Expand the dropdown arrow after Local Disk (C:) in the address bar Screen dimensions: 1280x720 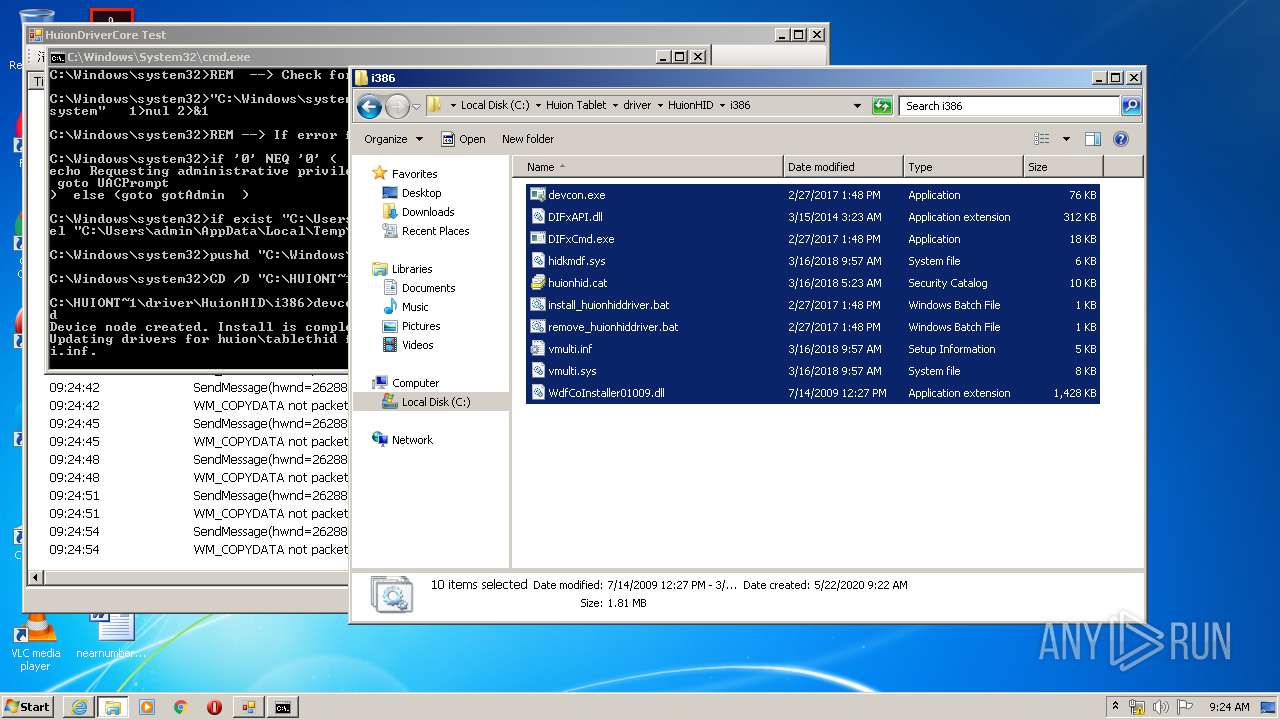coord(538,105)
